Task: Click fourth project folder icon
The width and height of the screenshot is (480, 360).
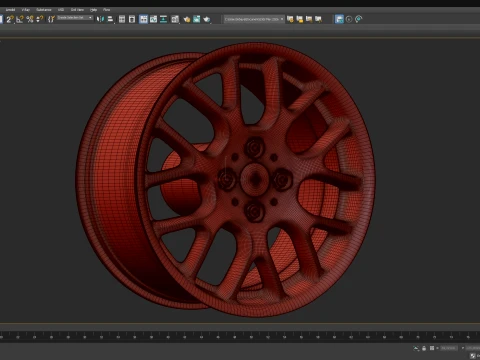Action: (x=319, y=19)
